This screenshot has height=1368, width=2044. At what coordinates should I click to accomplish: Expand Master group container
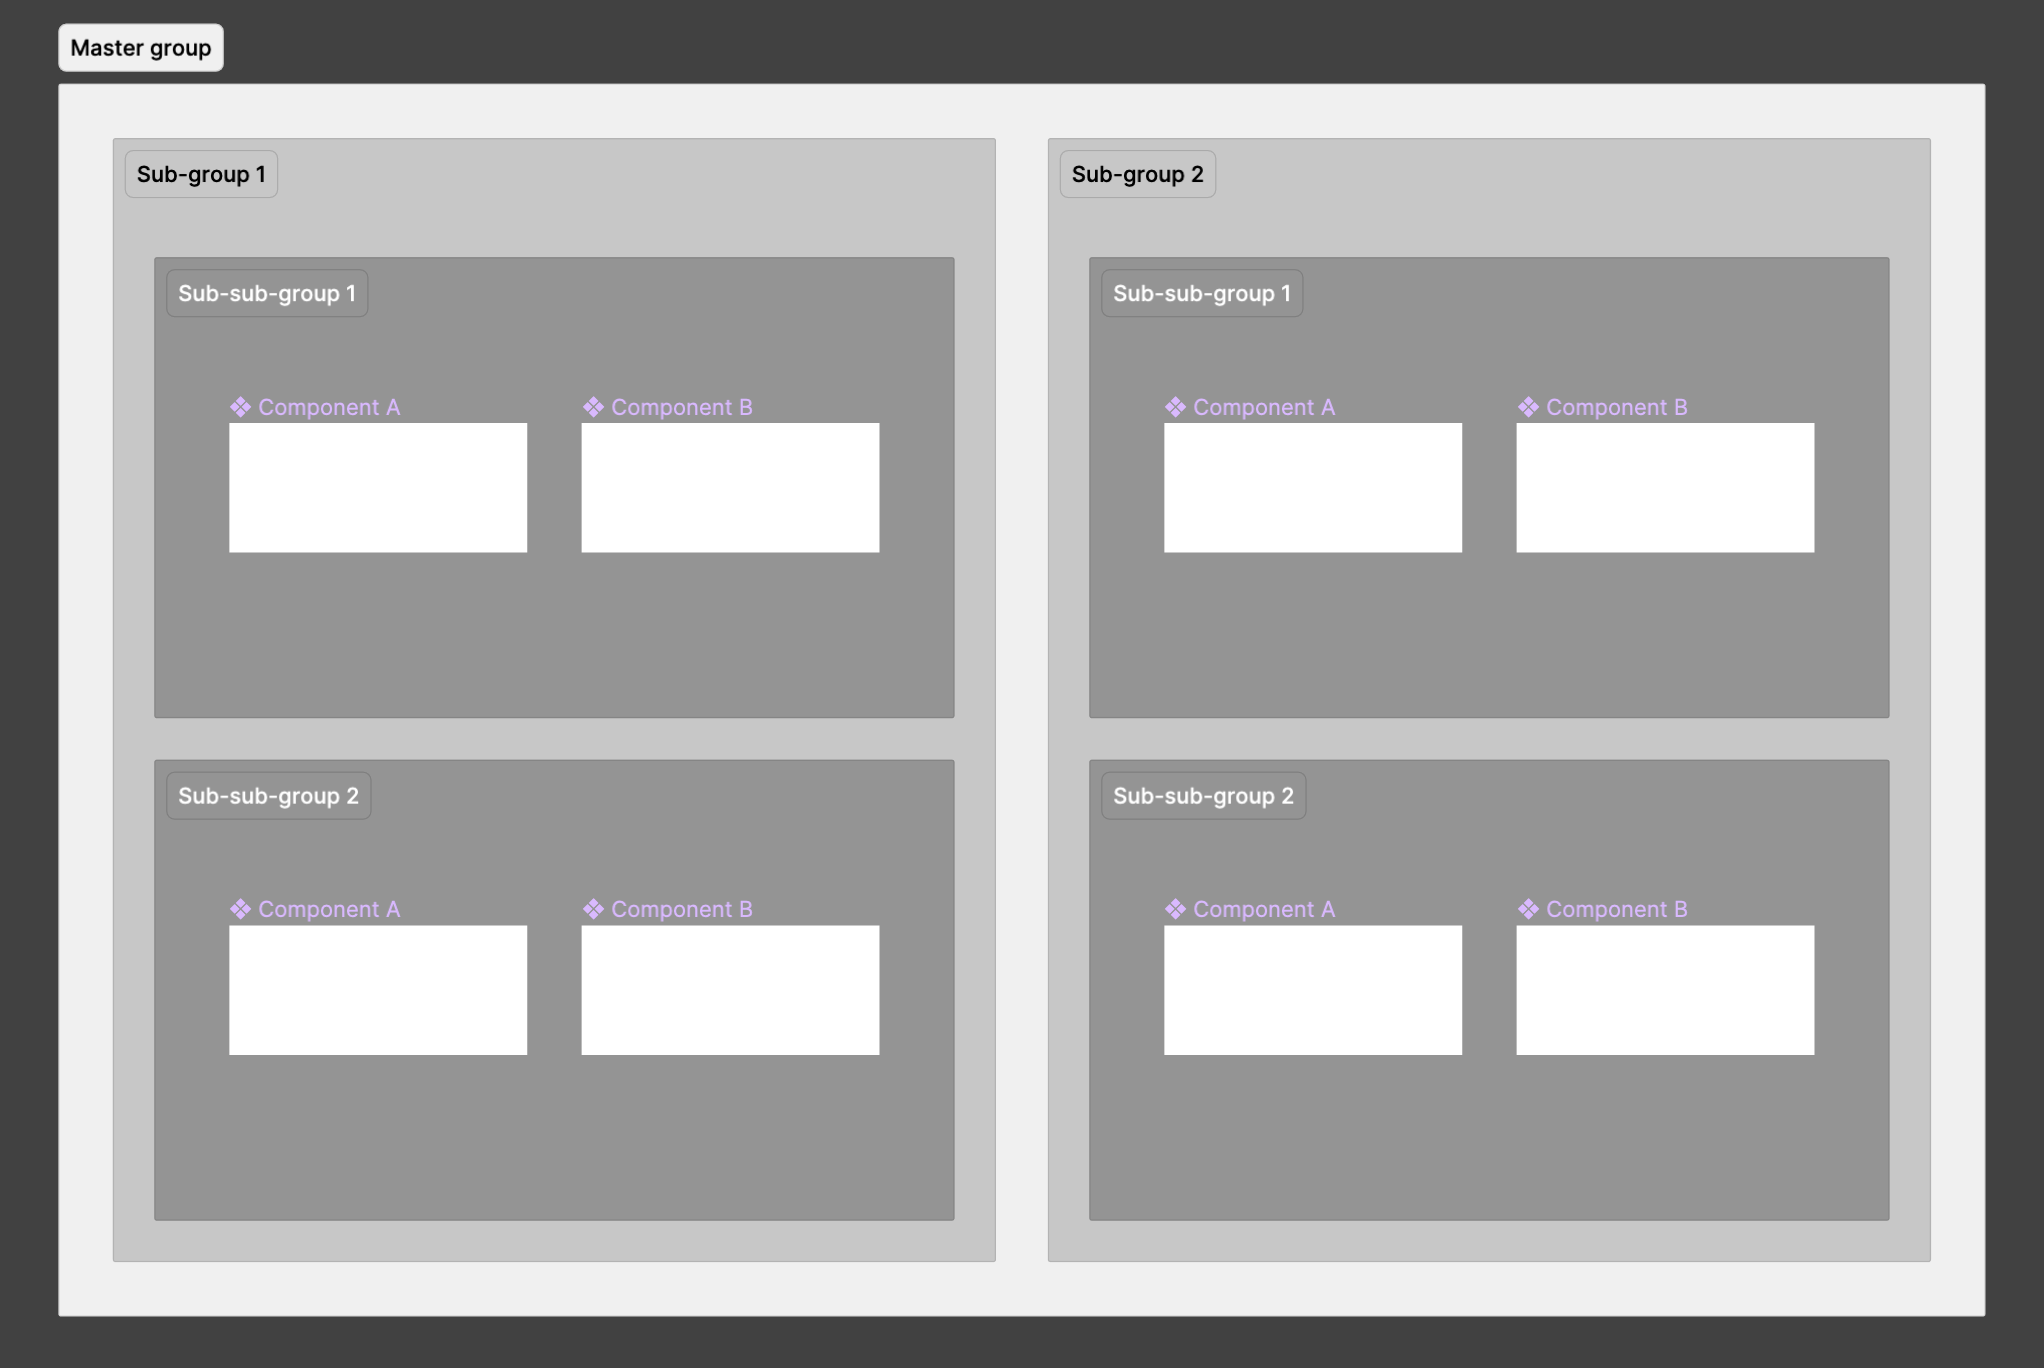[x=139, y=46]
